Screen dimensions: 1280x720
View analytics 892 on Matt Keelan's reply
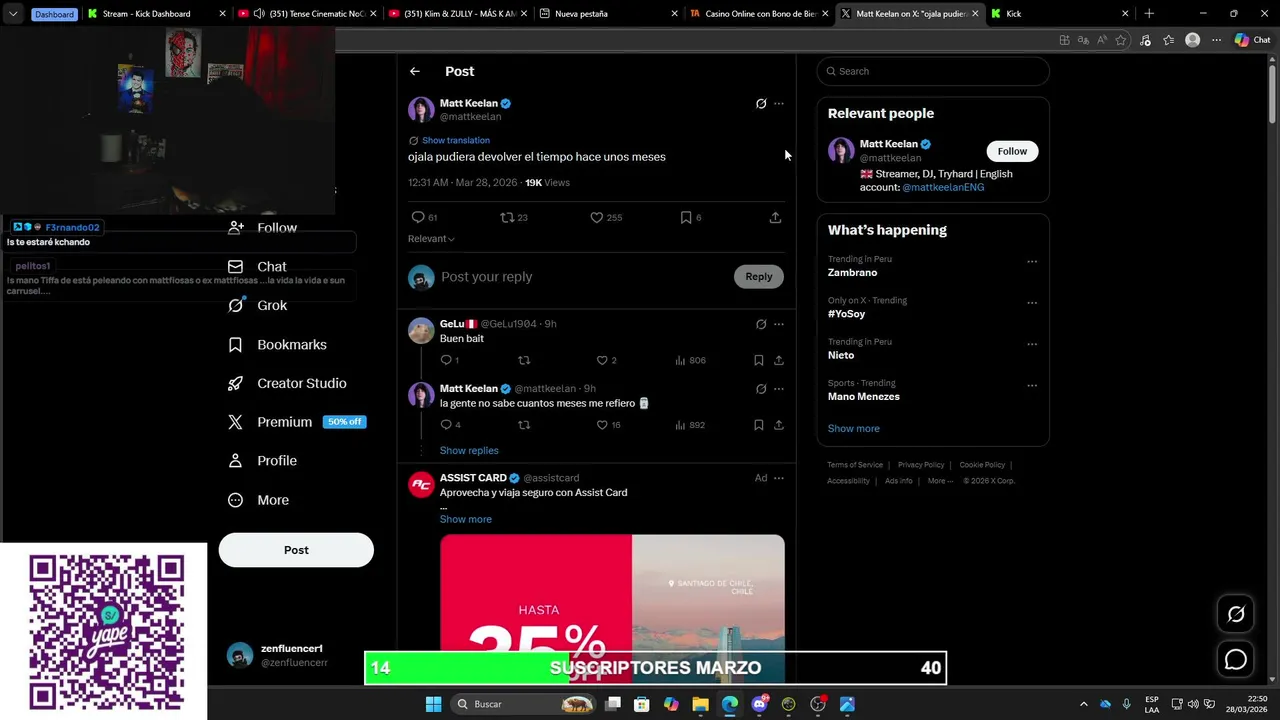pyautogui.click(x=690, y=425)
